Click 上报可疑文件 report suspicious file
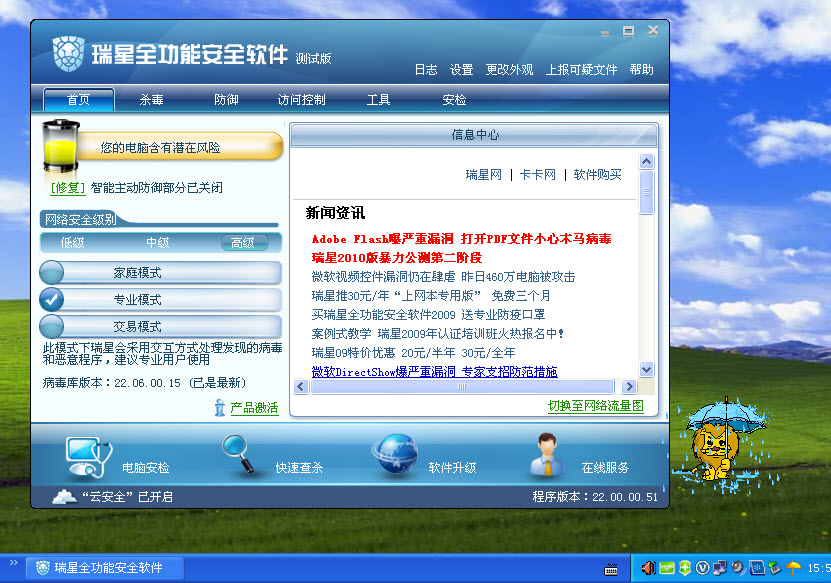 tap(581, 69)
